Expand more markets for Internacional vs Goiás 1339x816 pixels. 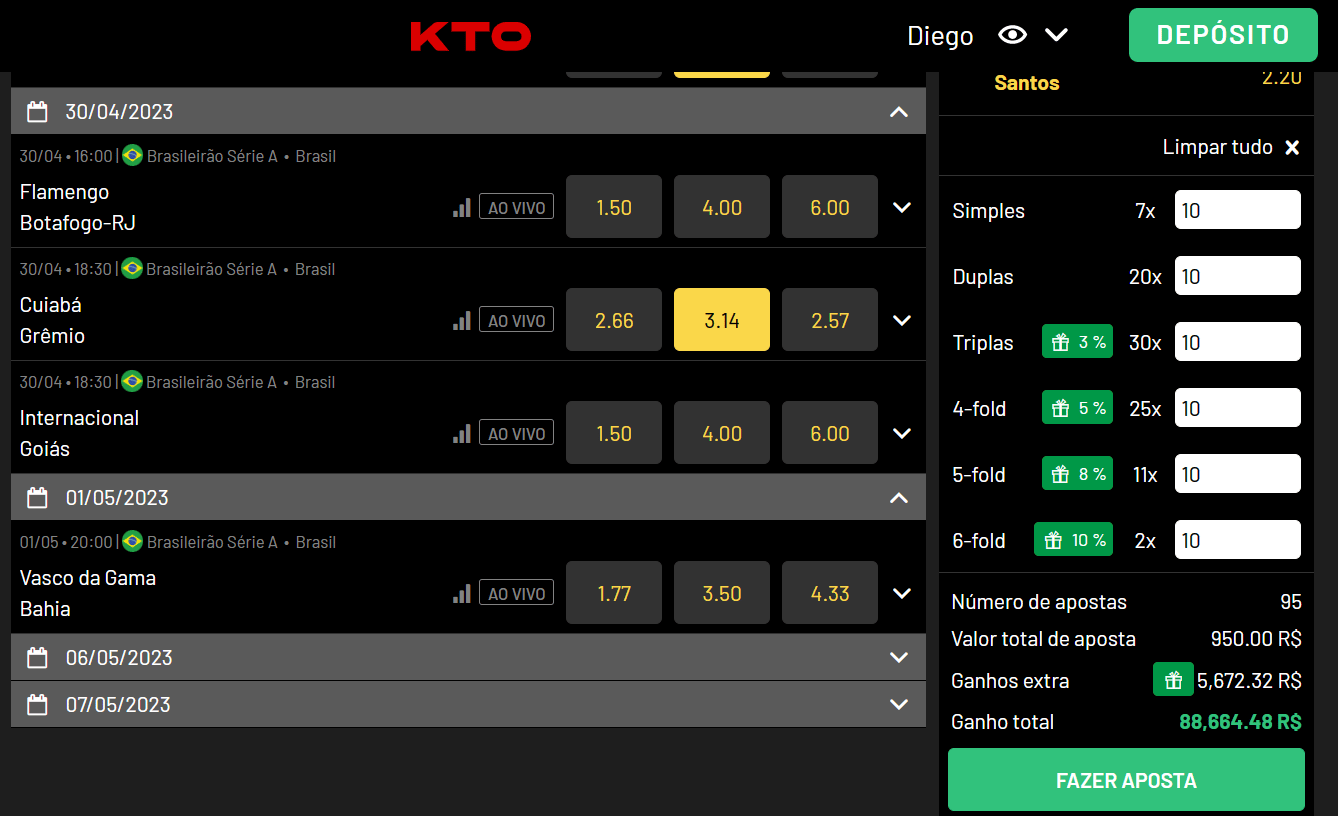[x=902, y=433]
